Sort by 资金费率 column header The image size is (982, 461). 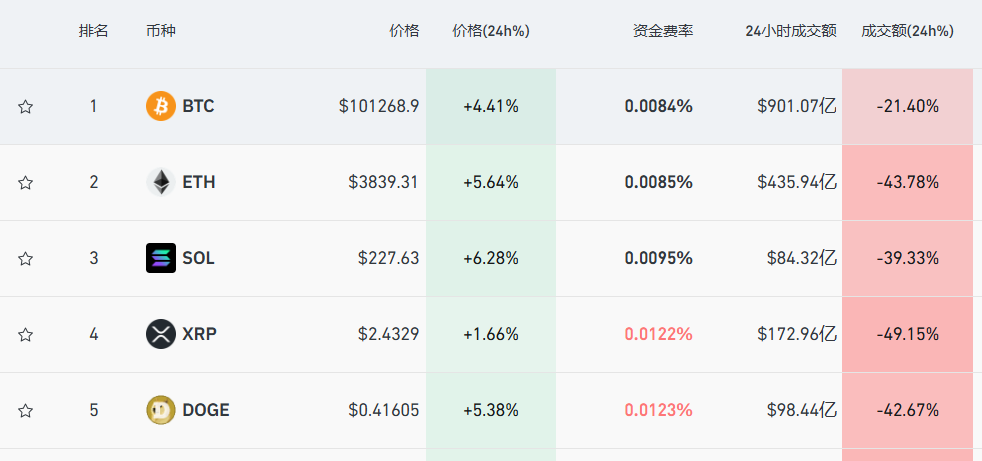pyautogui.click(x=662, y=31)
